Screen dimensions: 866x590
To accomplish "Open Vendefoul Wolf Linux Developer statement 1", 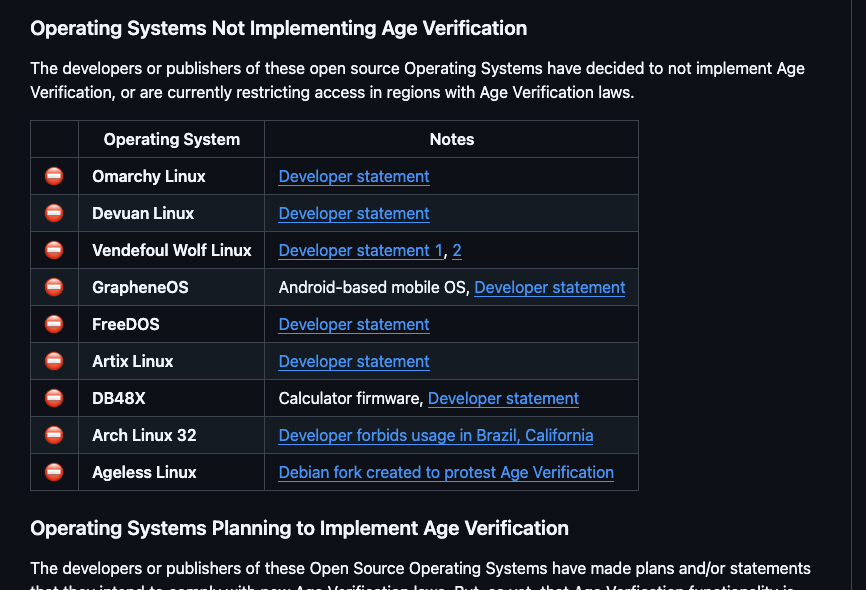I will click(x=361, y=250).
